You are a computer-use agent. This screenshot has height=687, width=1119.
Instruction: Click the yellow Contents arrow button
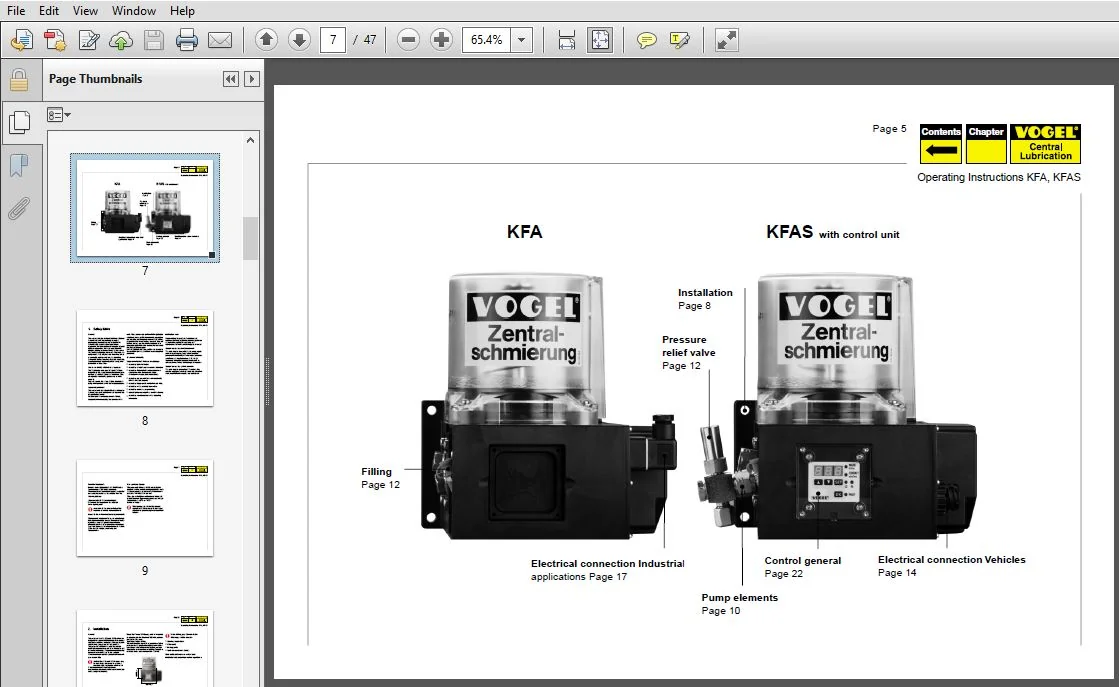pos(941,144)
